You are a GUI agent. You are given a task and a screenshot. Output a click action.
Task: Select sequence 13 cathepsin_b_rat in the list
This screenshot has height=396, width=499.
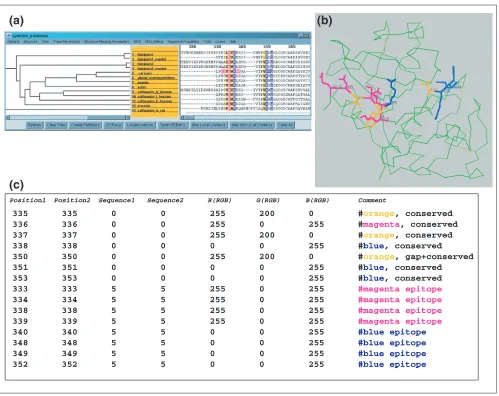point(155,110)
